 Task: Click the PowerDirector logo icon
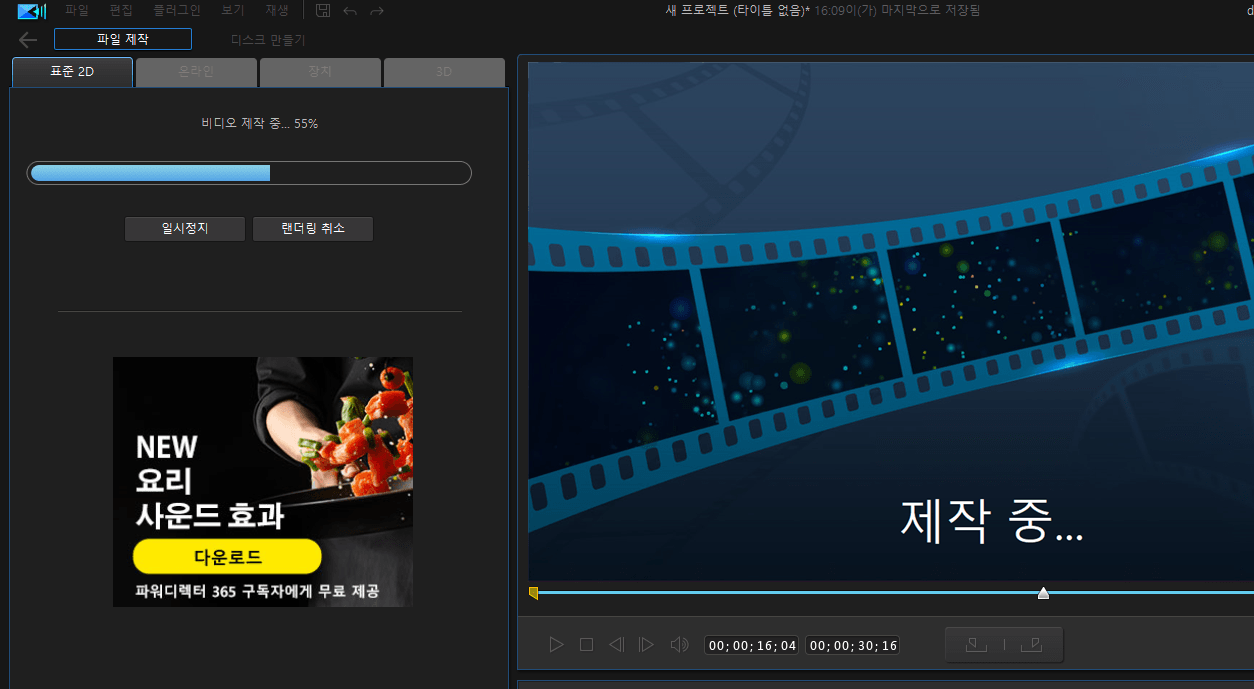point(31,11)
